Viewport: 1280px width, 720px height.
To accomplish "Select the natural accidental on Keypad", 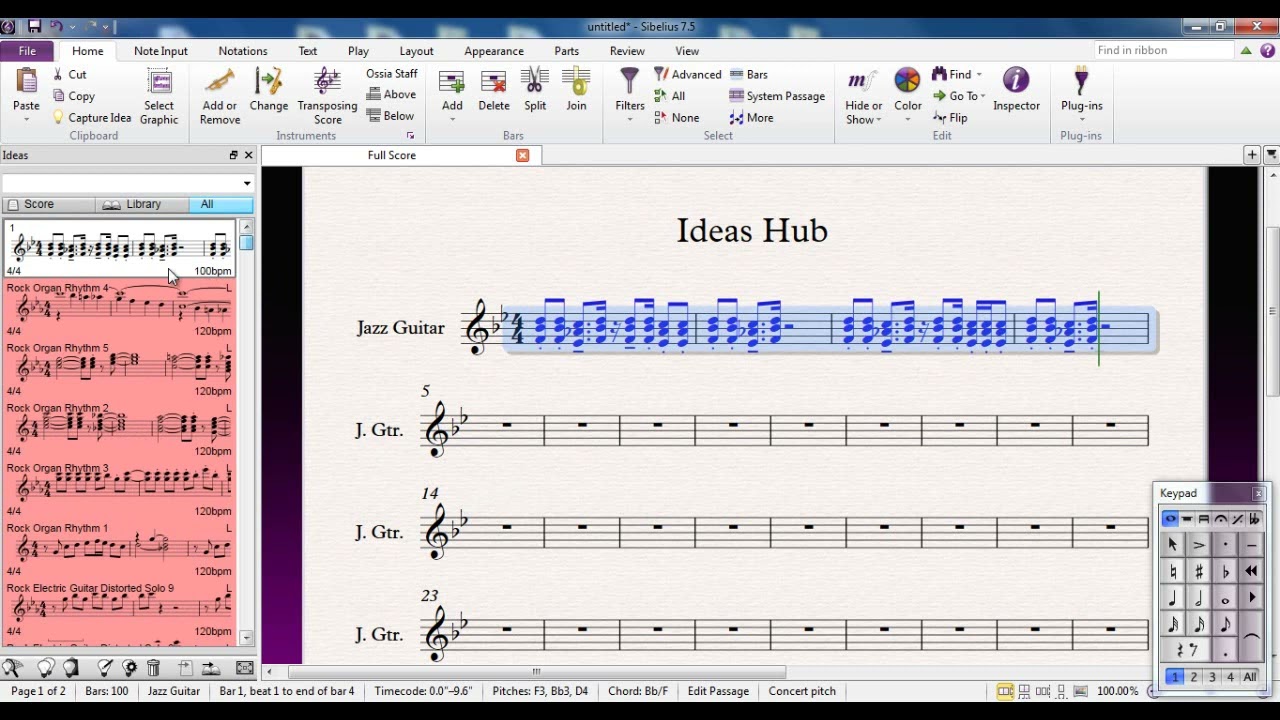I will coord(1173,572).
